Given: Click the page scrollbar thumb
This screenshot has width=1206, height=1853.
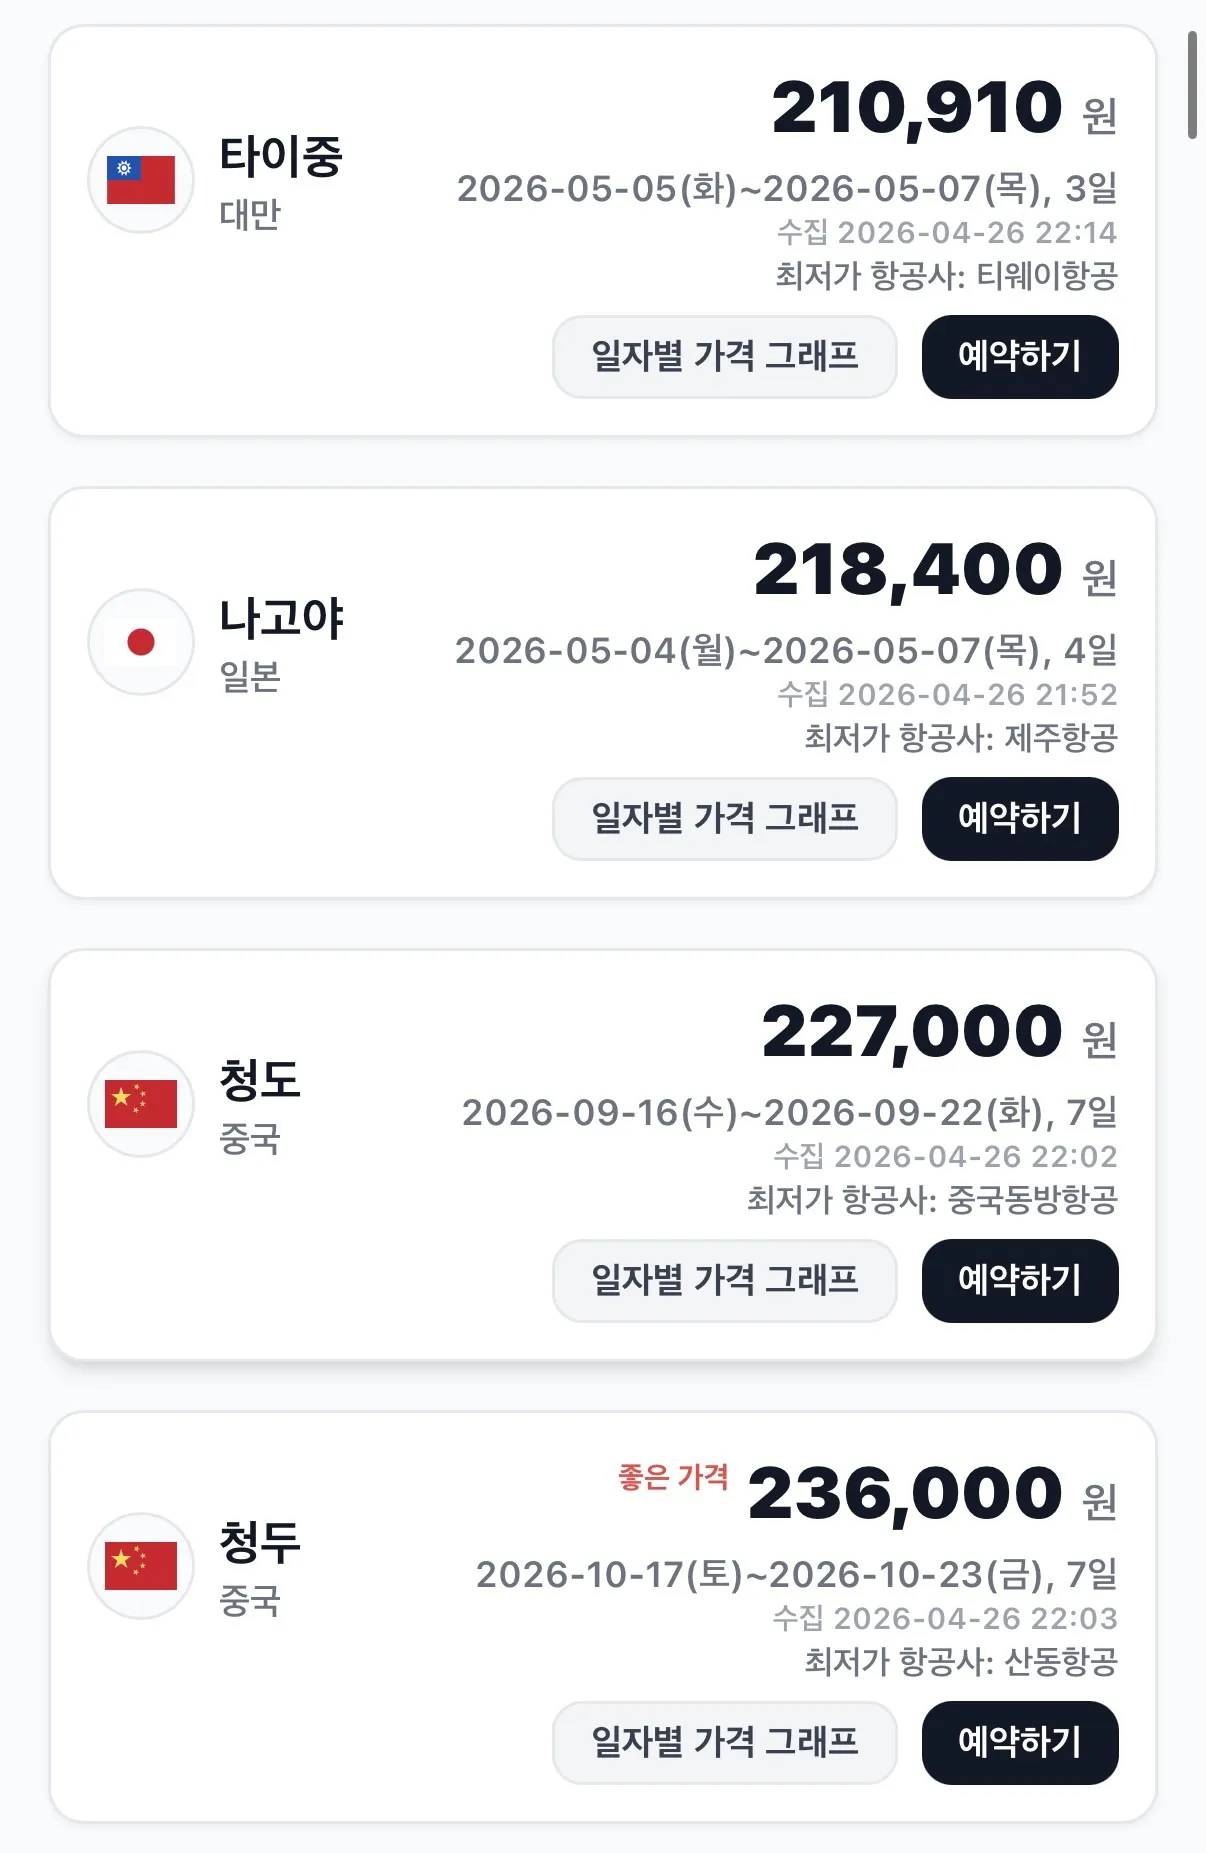Looking at the screenshot, I should [1192, 85].
